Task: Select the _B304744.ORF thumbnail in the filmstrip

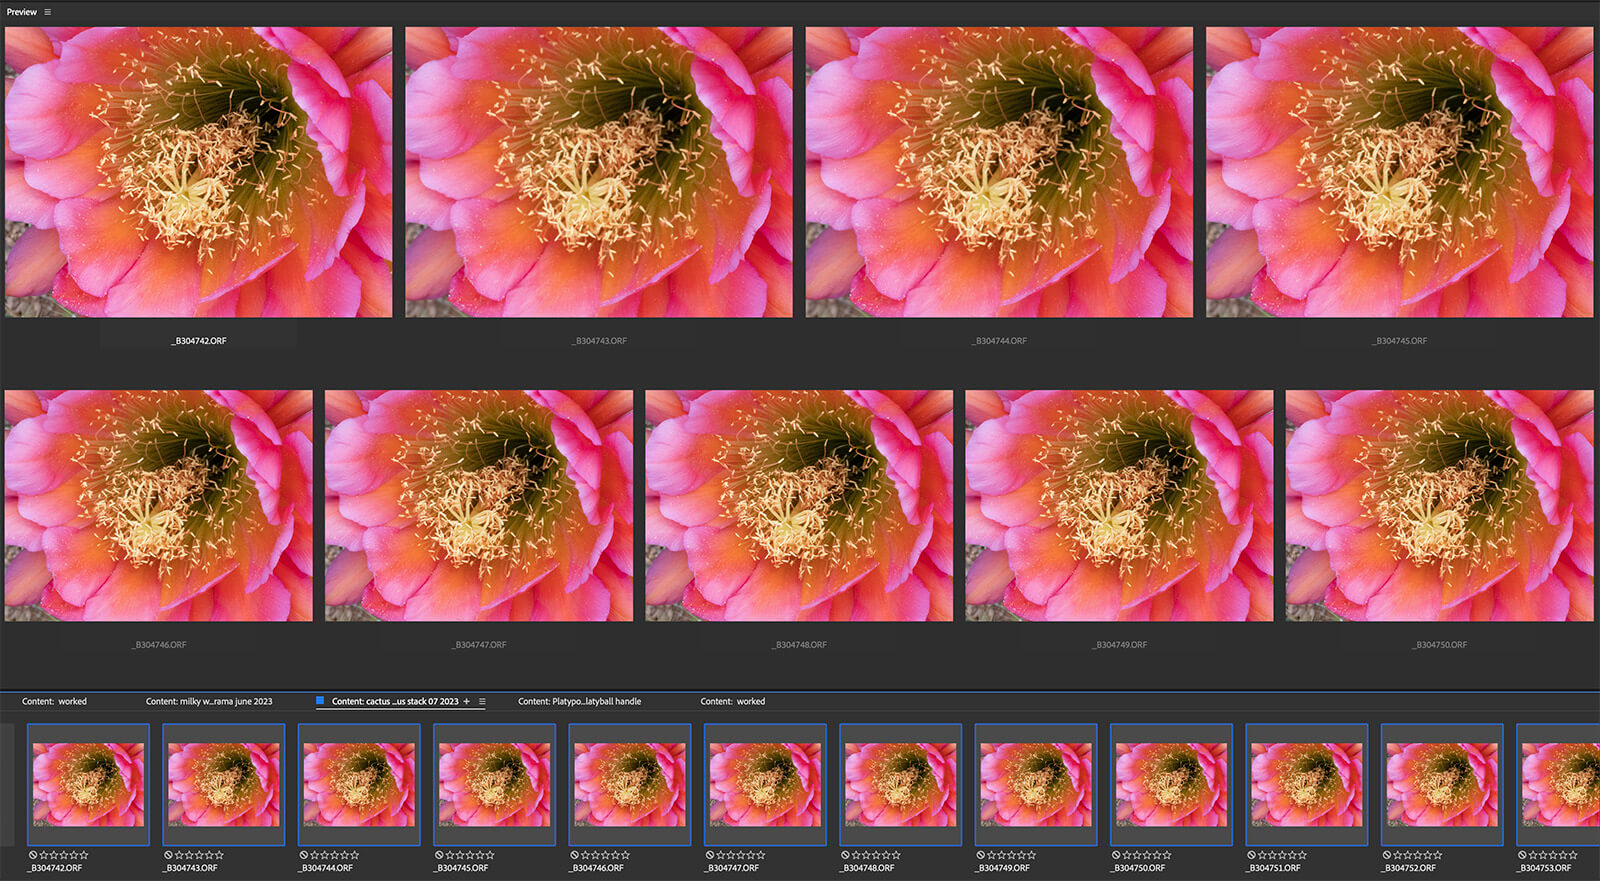Action: [359, 785]
